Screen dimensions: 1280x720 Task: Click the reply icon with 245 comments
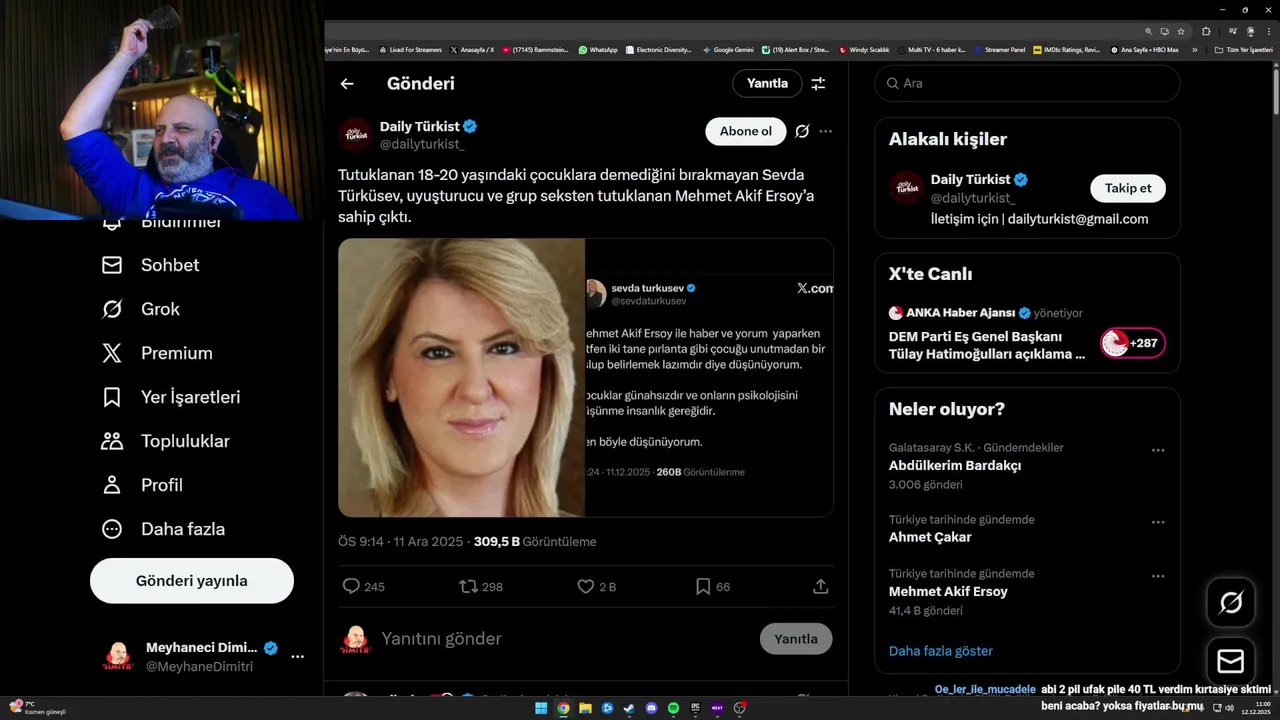coord(351,586)
